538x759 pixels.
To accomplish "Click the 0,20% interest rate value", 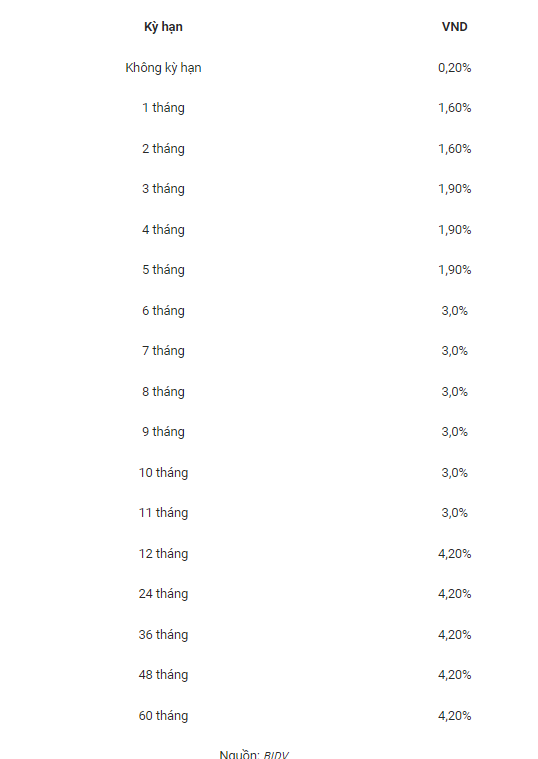I will pos(454,68).
